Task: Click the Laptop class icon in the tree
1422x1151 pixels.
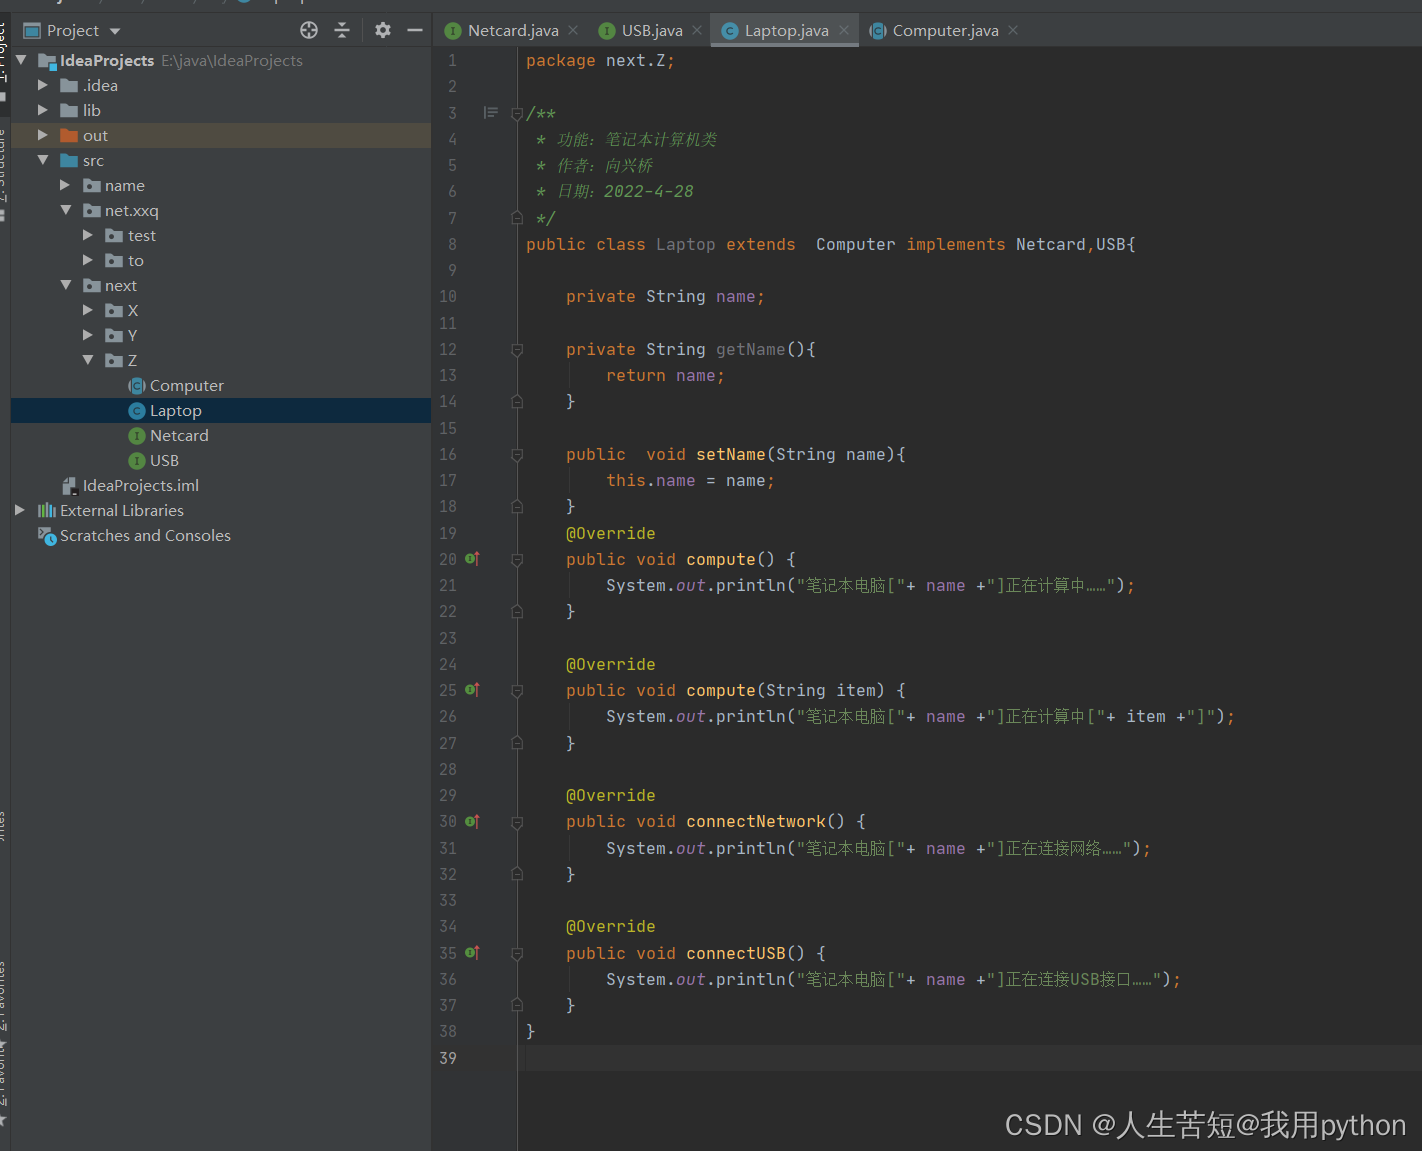Action: point(137,411)
